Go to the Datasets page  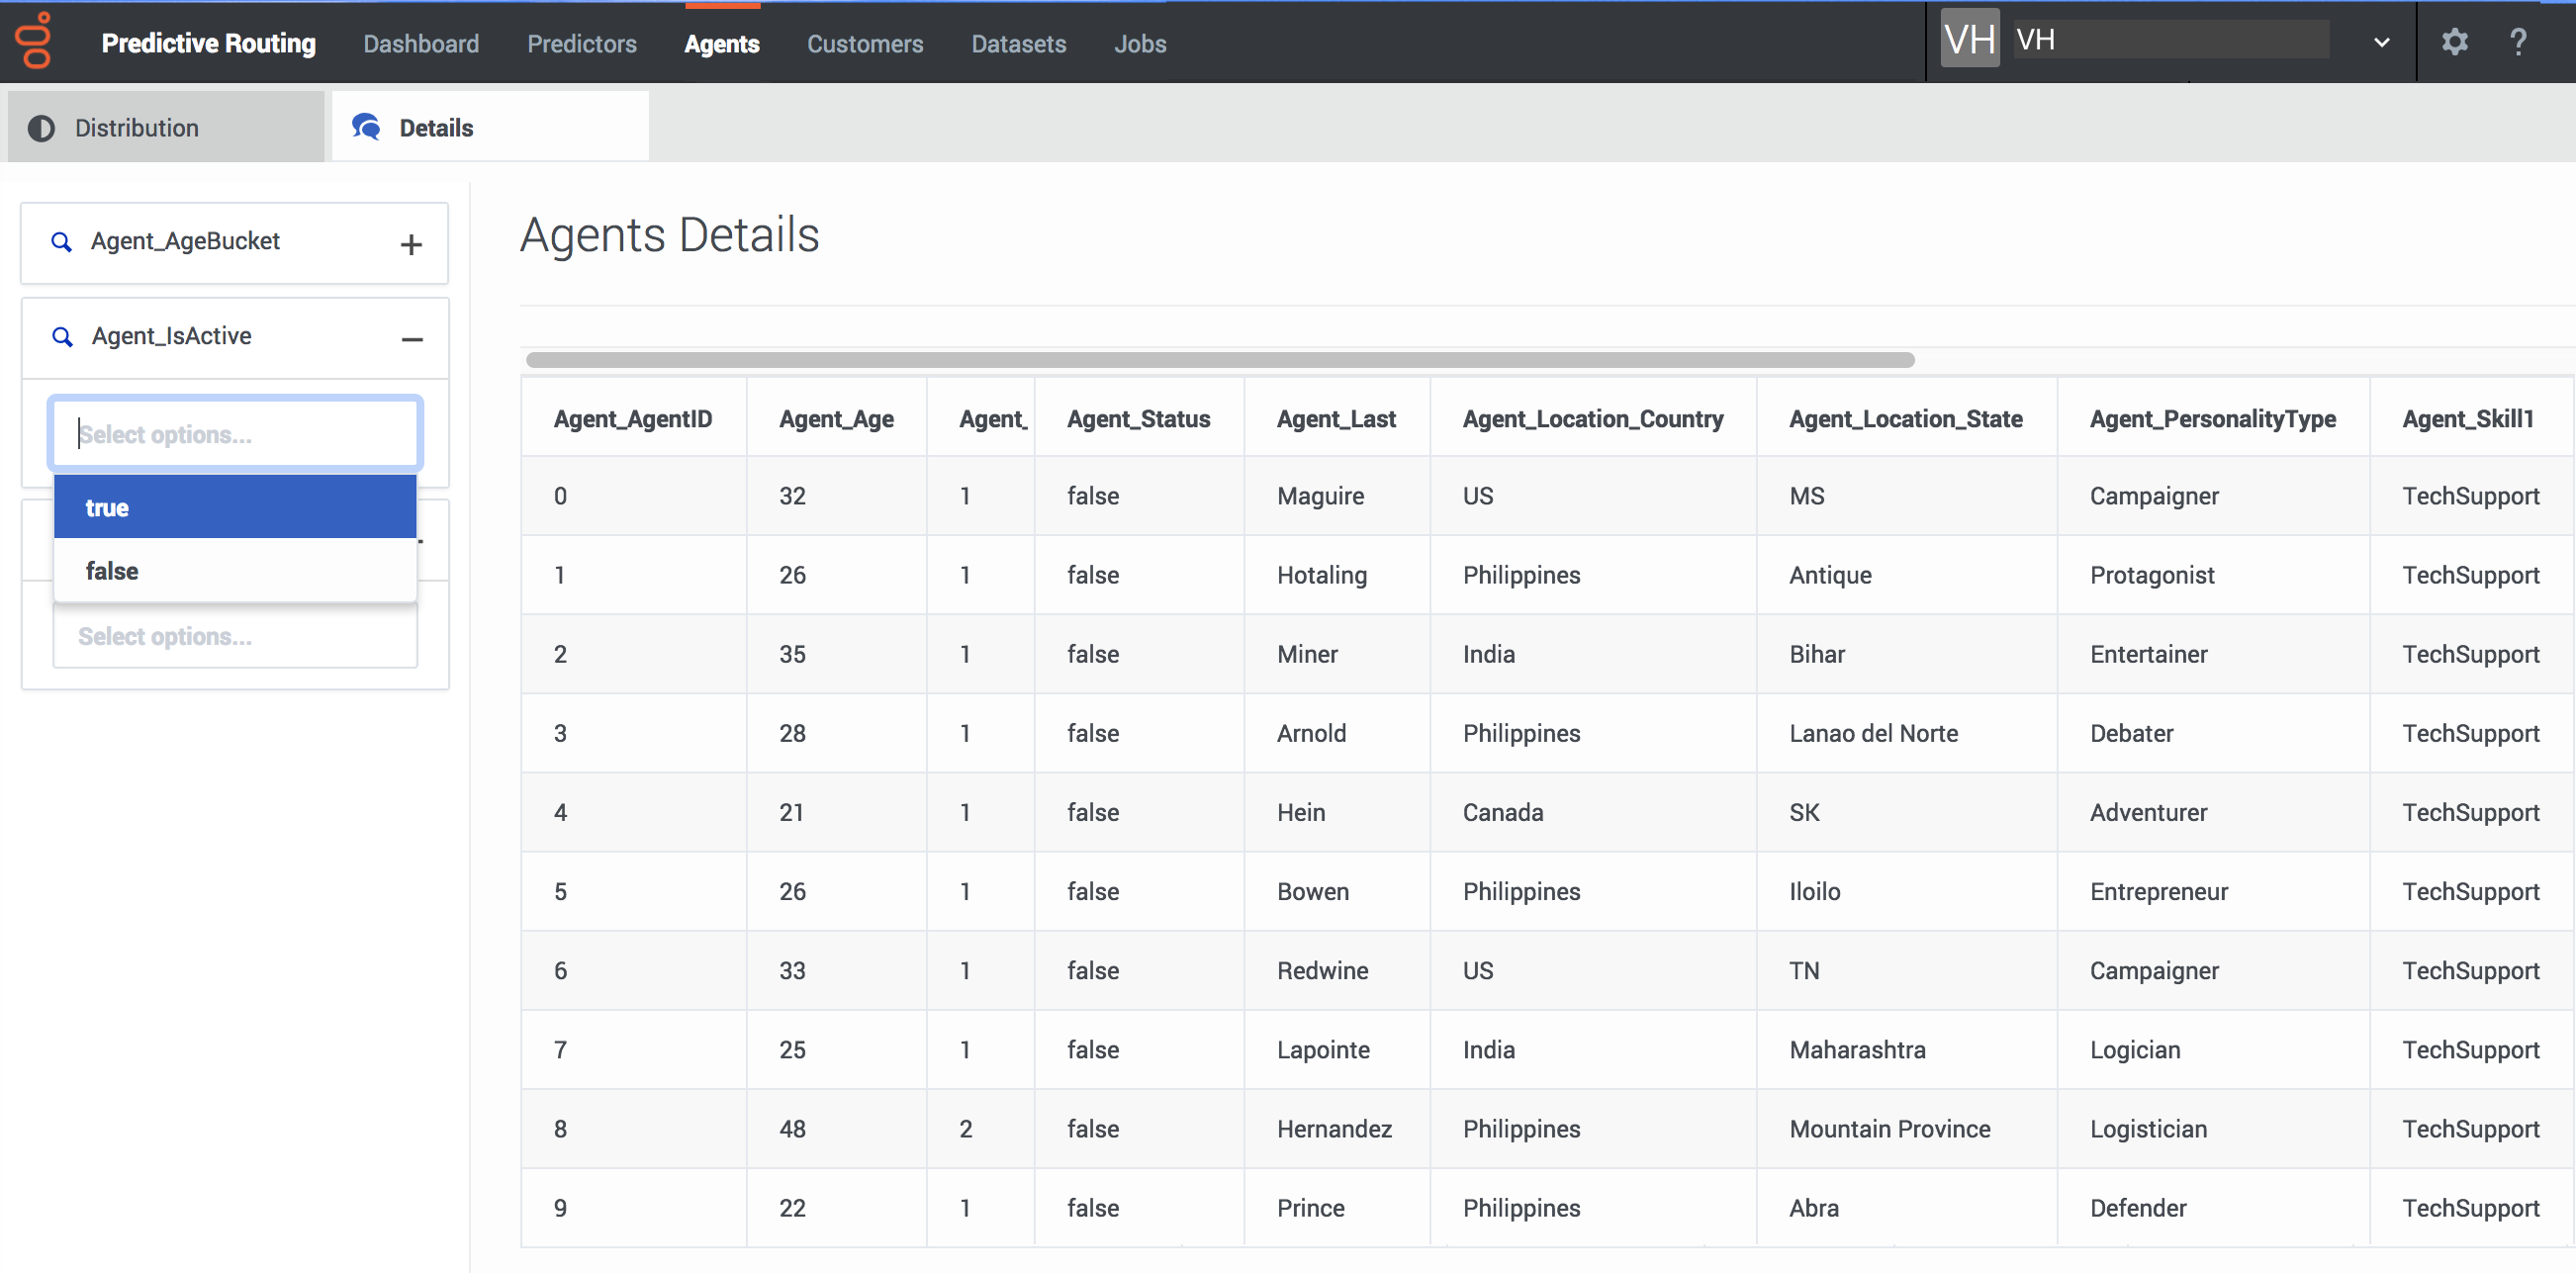[x=1018, y=44]
